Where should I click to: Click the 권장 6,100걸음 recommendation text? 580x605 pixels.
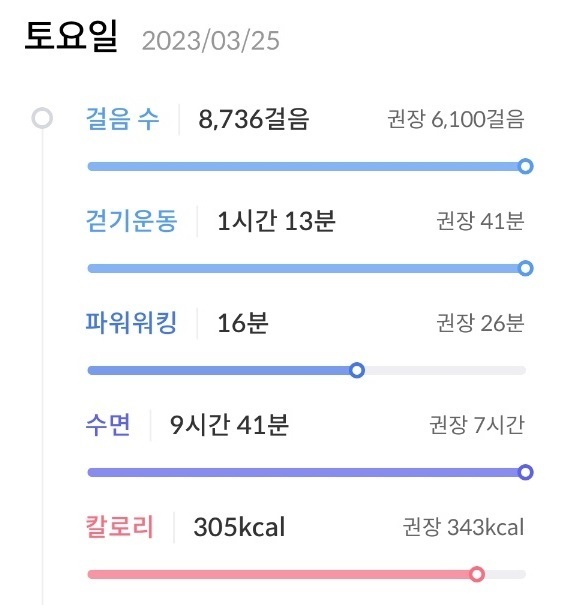coord(456,119)
